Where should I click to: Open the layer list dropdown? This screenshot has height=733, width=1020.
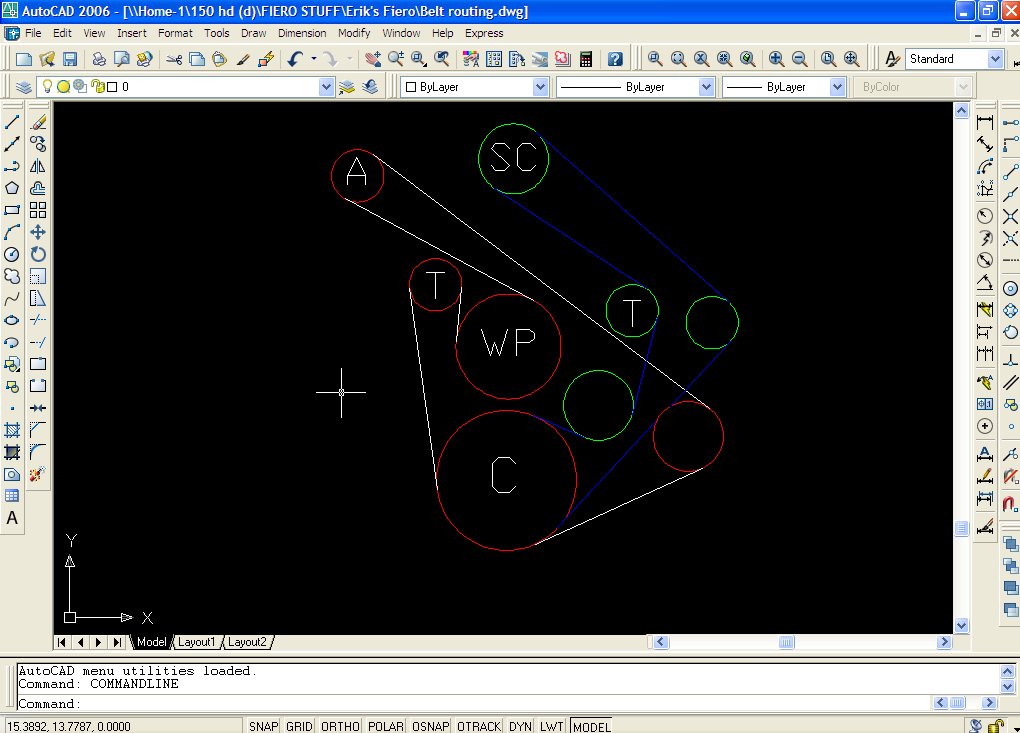(327, 87)
